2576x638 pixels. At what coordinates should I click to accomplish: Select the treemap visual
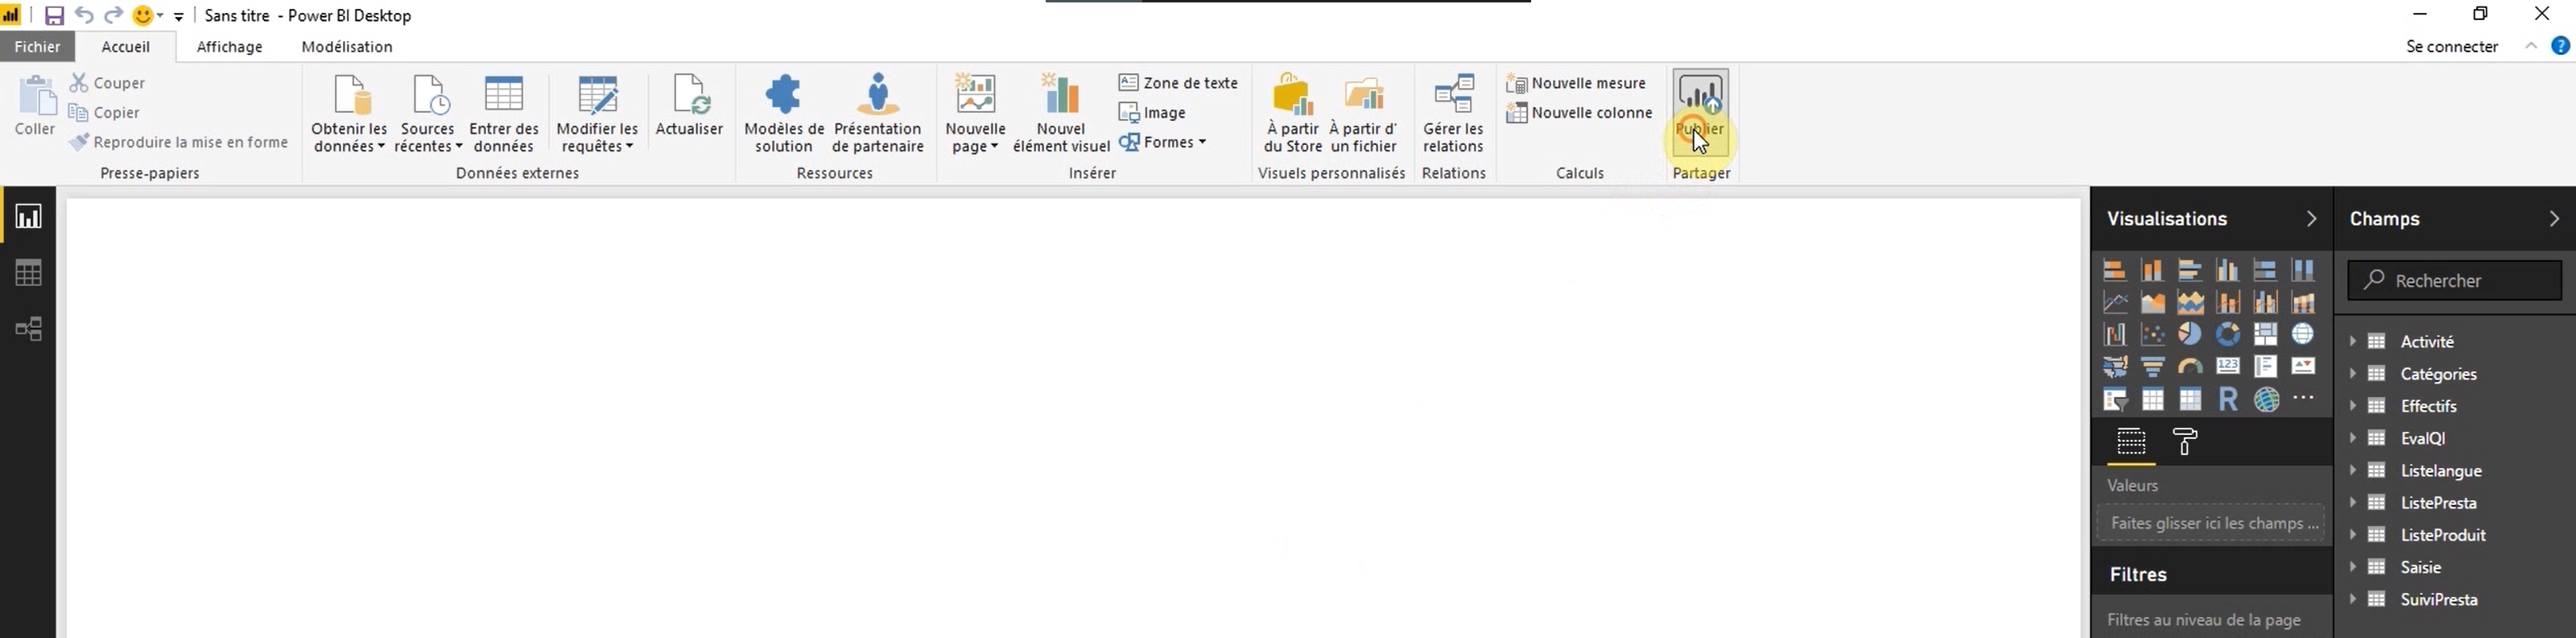tap(2265, 334)
